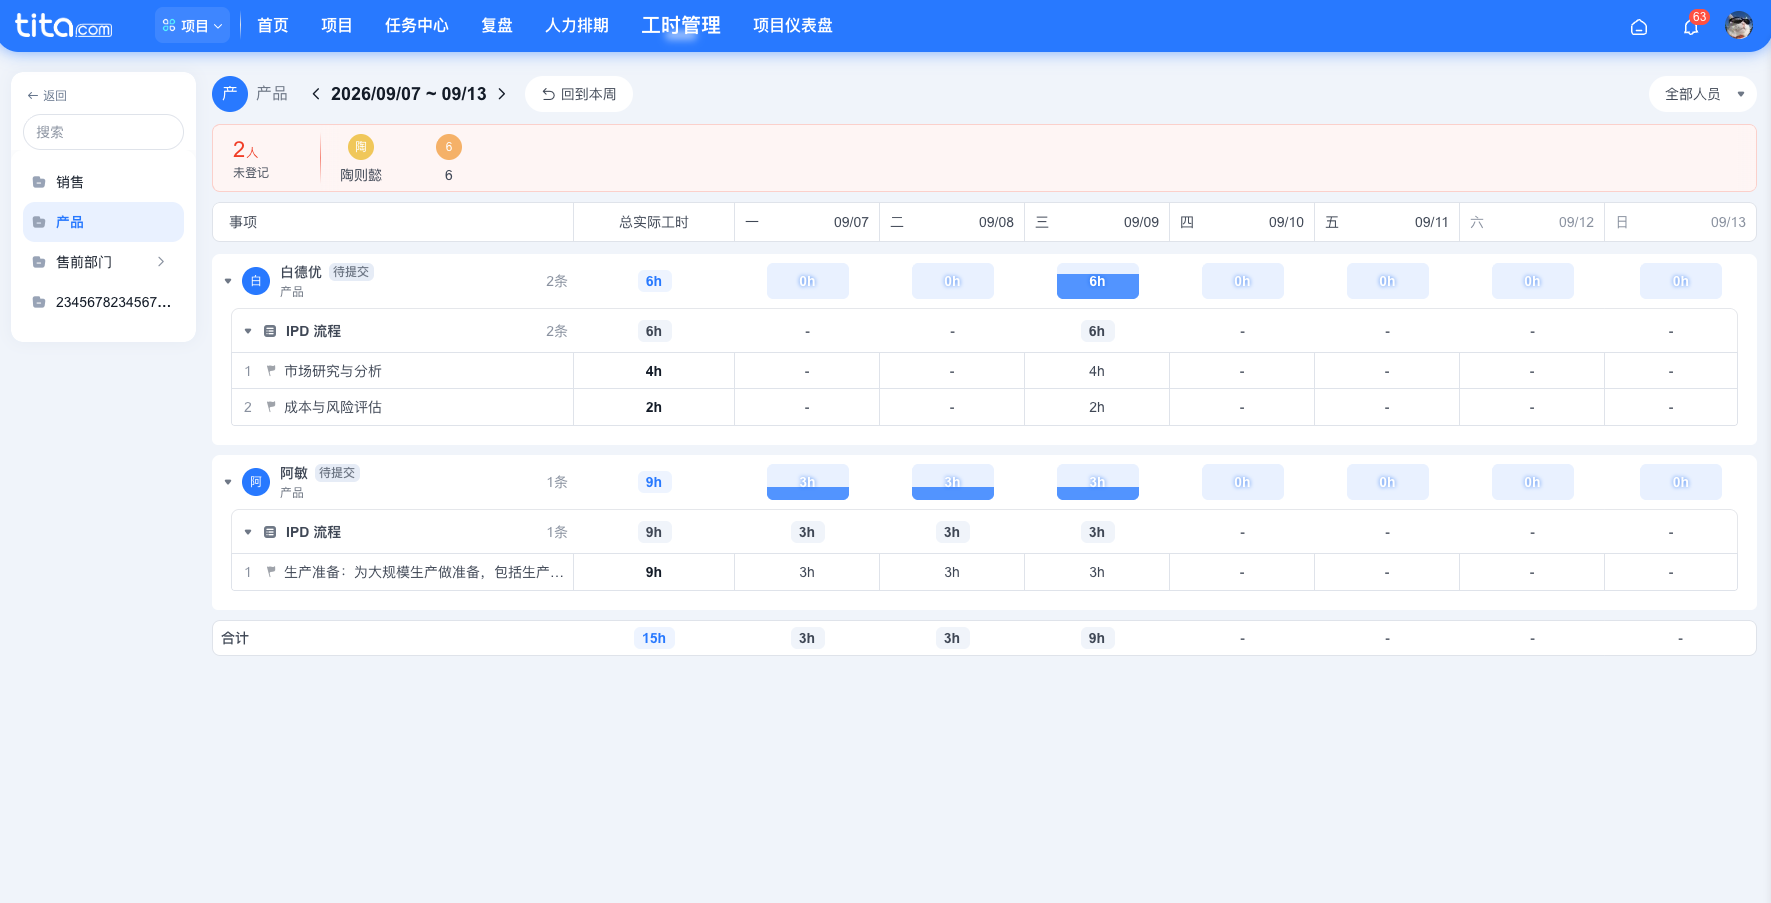
Task: Focus the 搜索 search field
Action: point(103,132)
